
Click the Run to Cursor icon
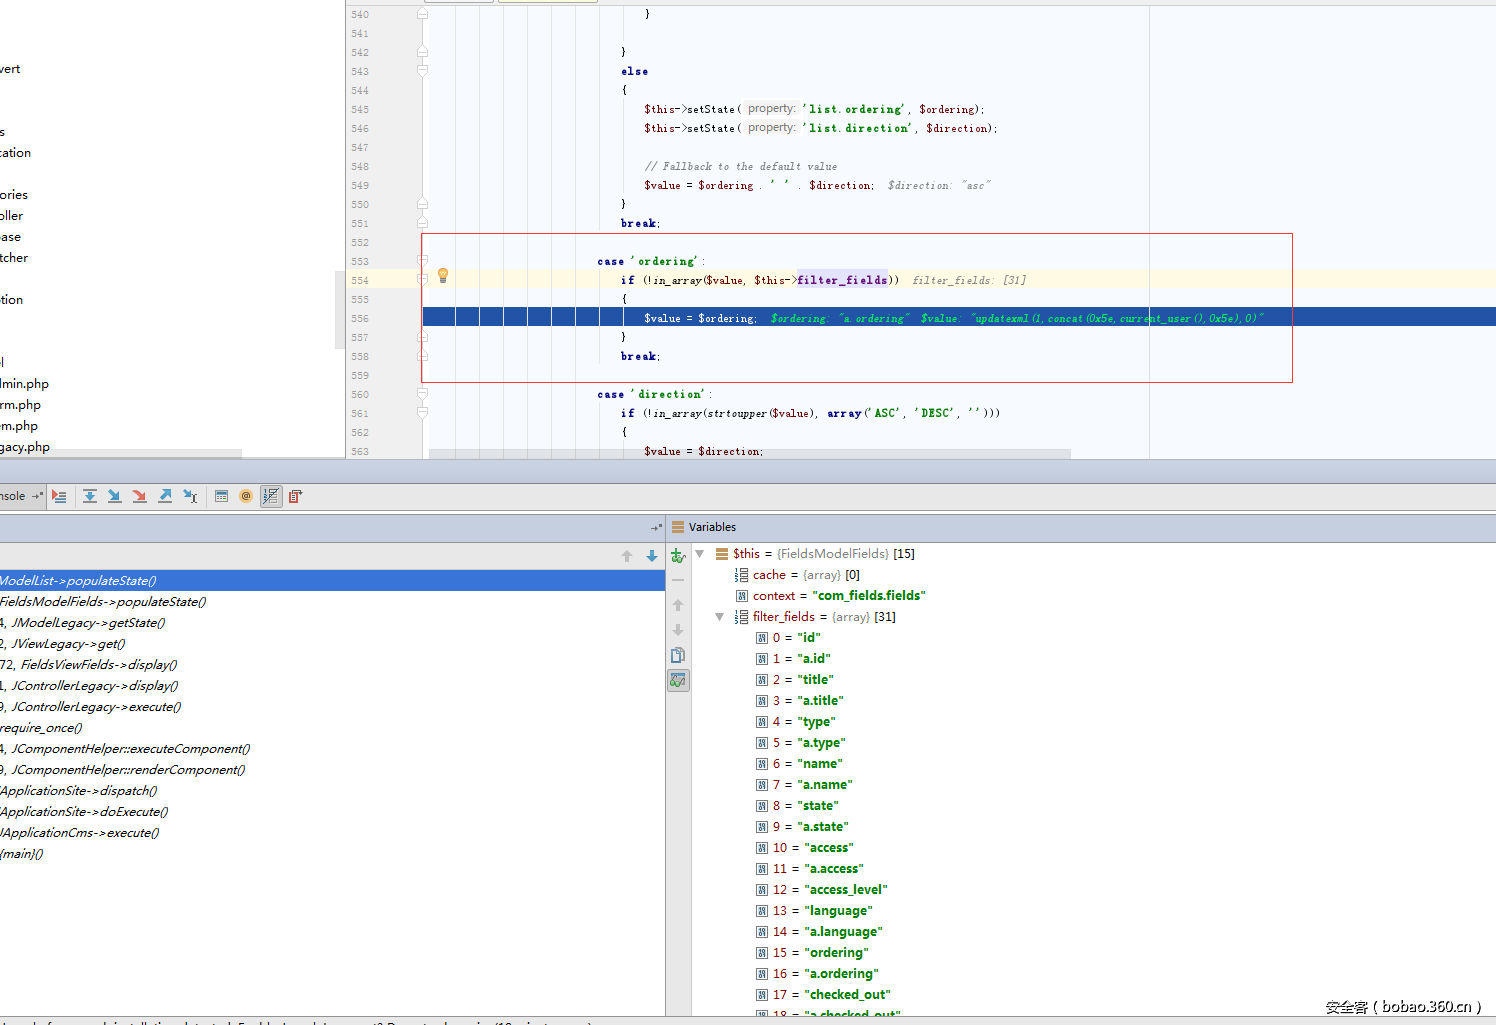click(x=190, y=496)
